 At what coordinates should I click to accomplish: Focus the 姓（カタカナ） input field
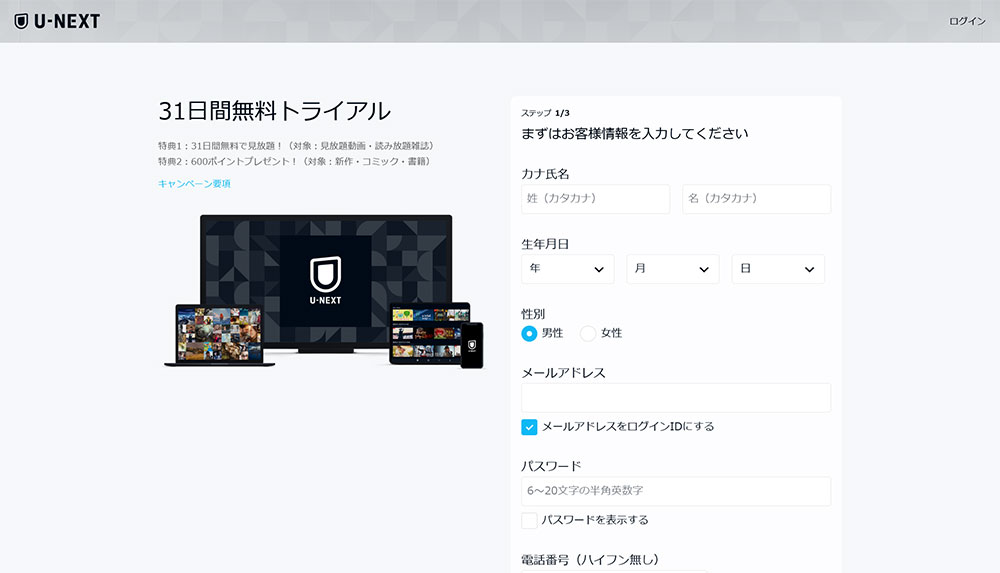pyautogui.click(x=595, y=199)
